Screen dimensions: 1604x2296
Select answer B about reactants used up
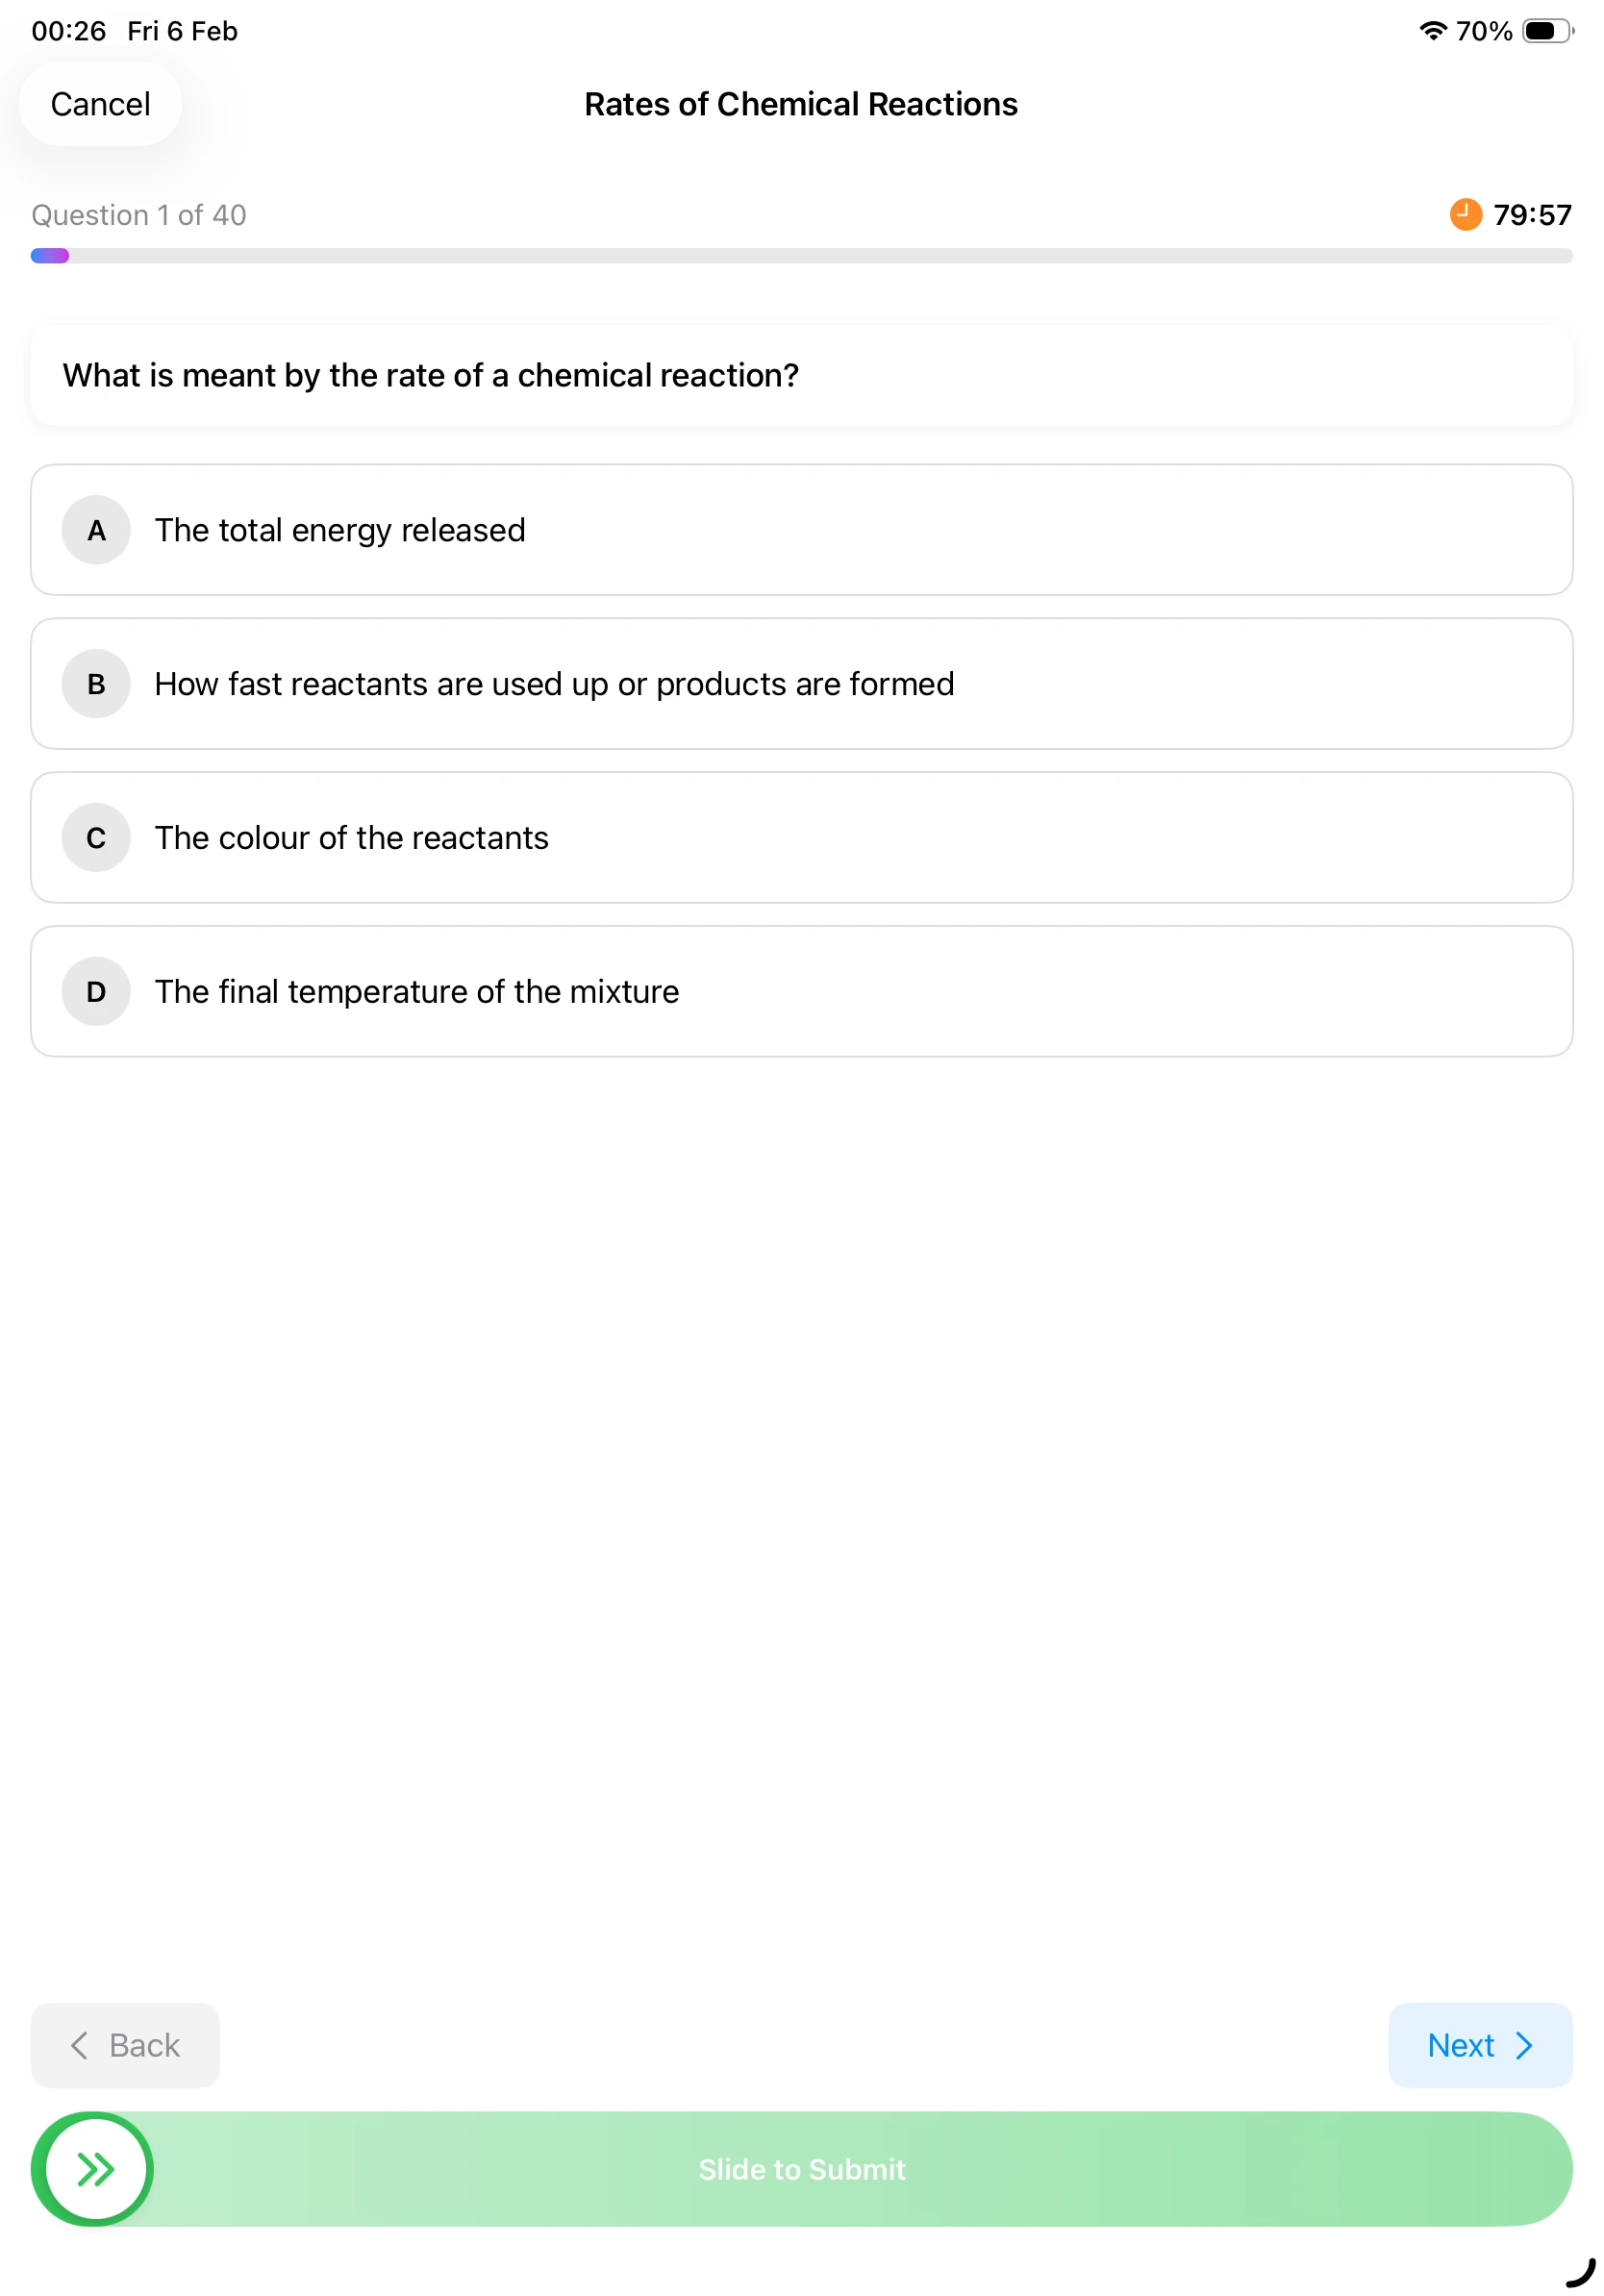(800, 684)
